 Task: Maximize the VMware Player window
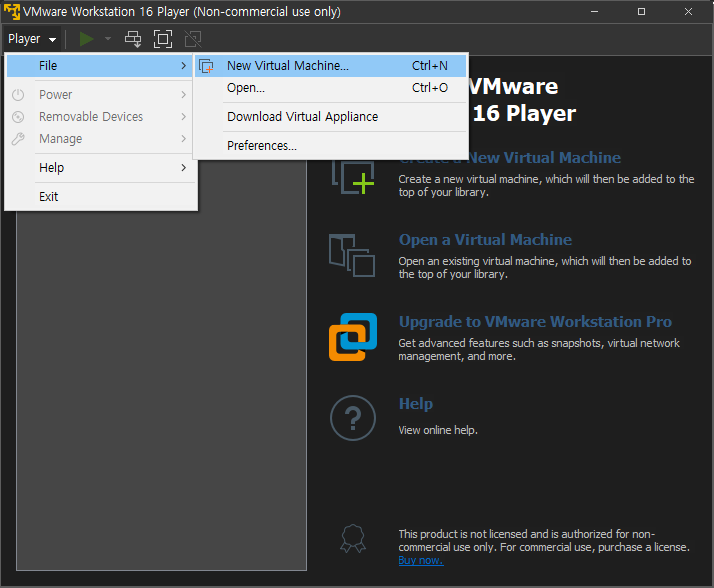(x=641, y=11)
